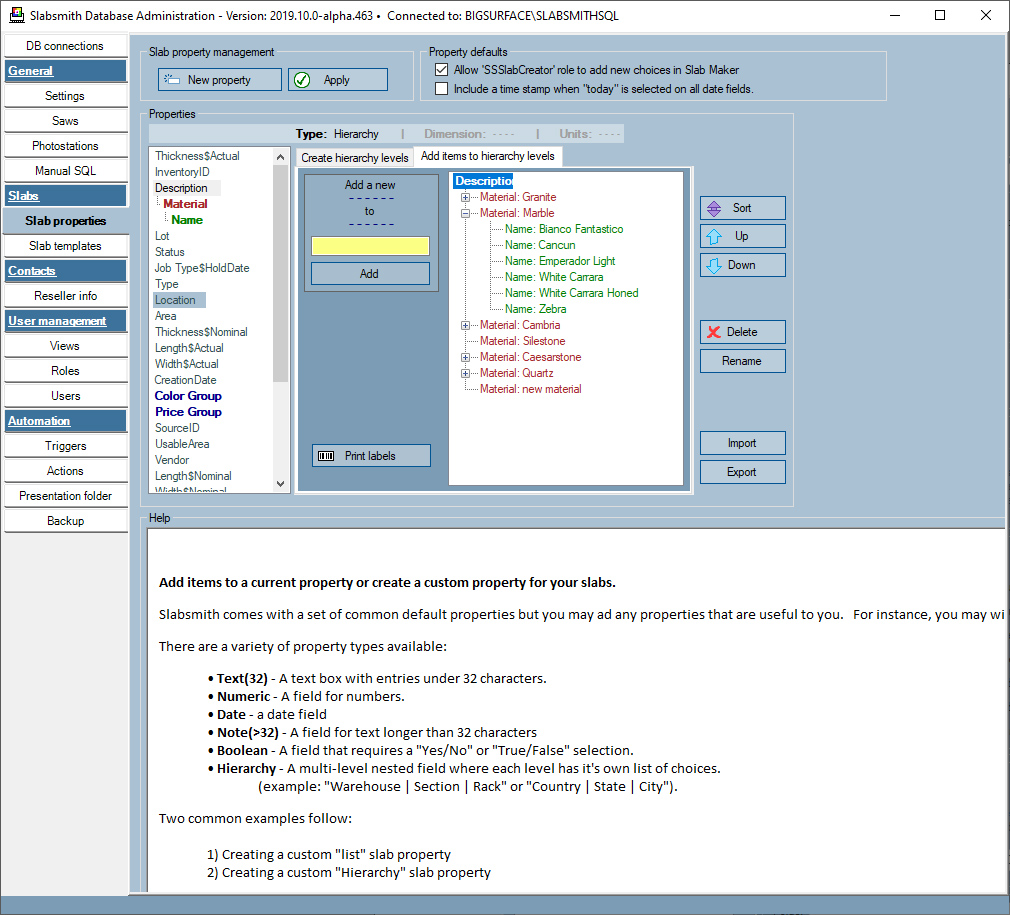This screenshot has height=915, width=1010.
Task: Click the User management header link
Action: (57, 321)
